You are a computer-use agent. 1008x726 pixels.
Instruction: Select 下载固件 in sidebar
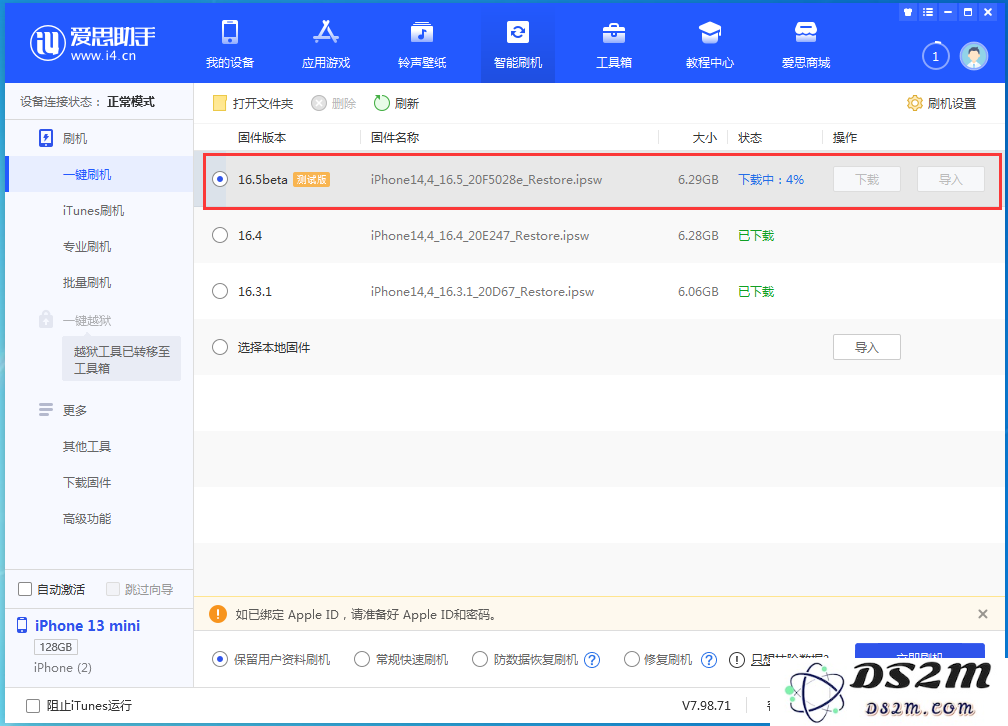pos(87,482)
